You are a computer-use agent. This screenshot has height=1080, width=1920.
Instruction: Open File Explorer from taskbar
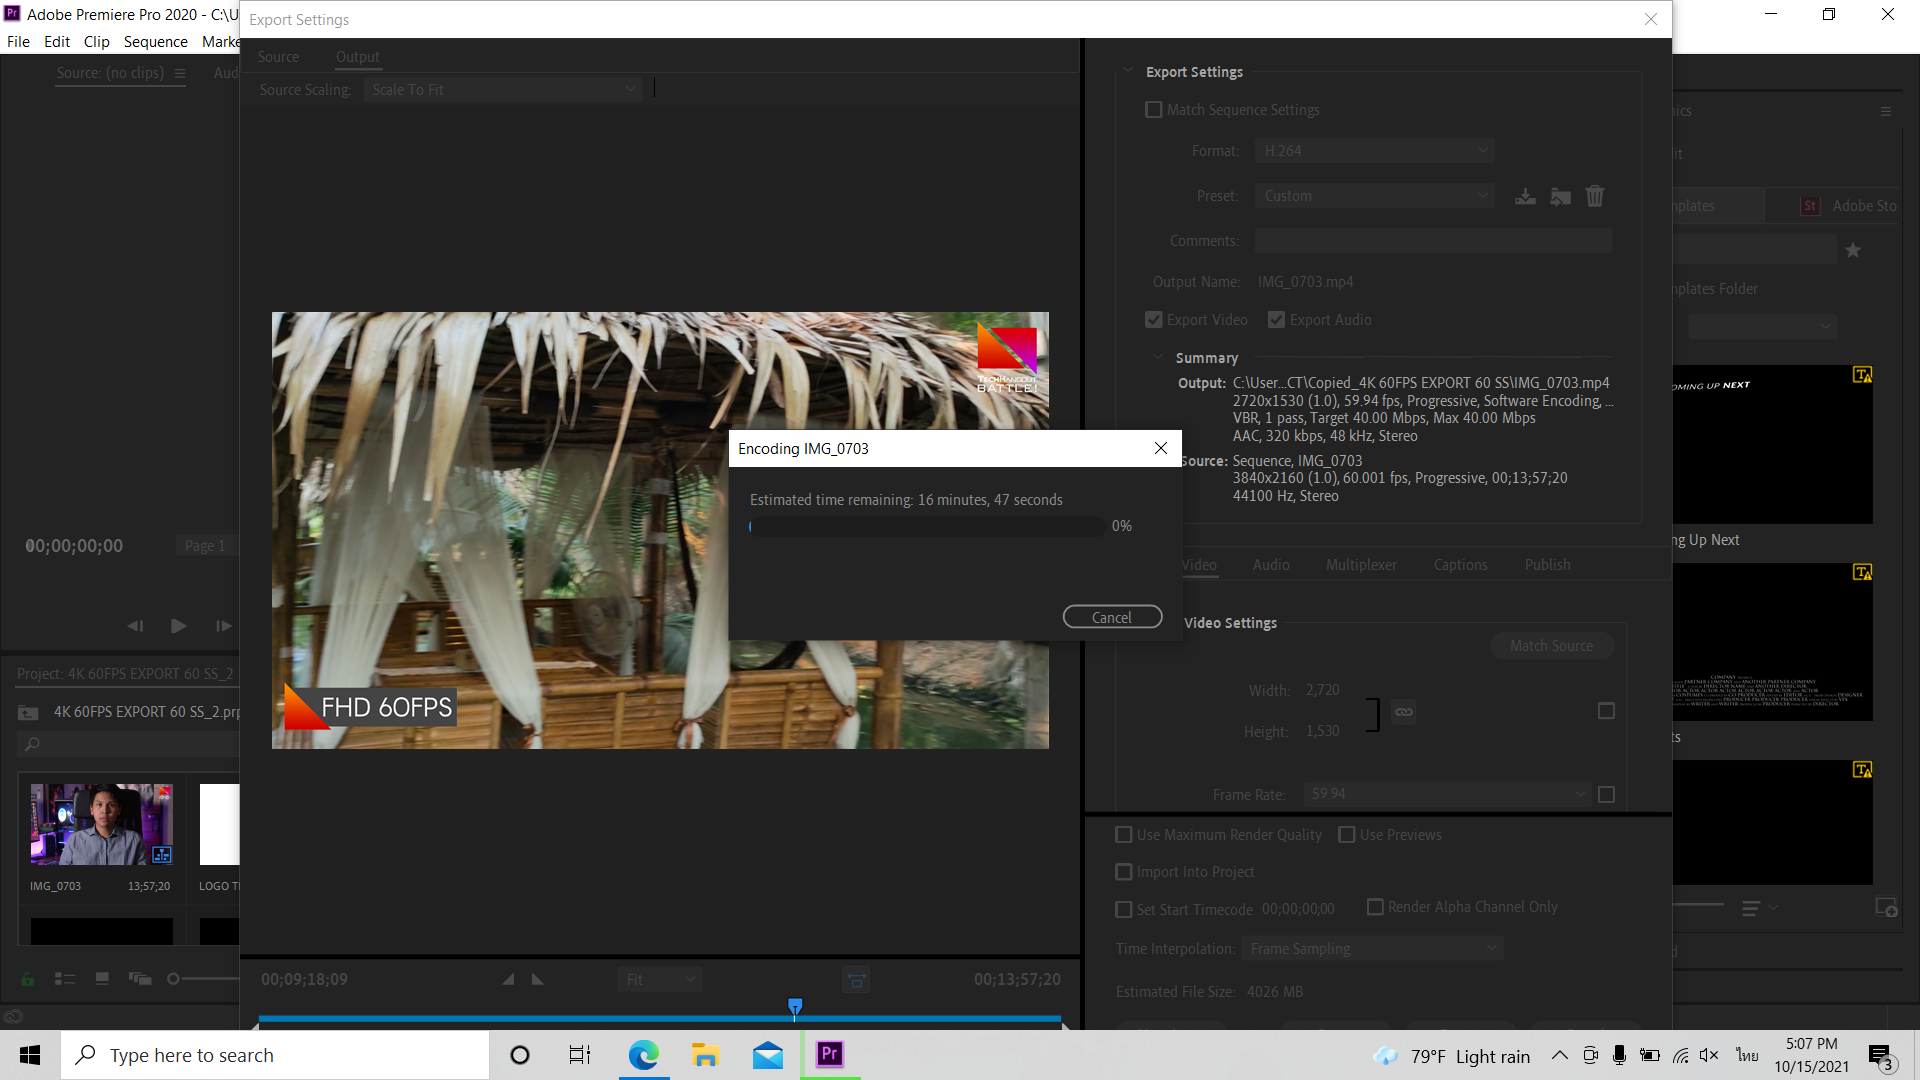point(705,1055)
